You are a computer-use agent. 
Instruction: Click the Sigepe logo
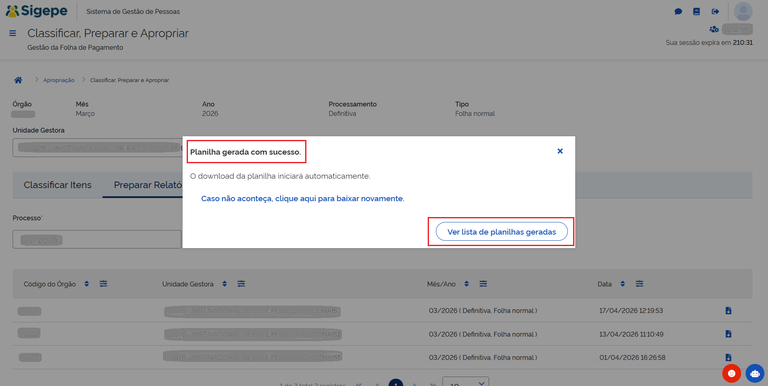coord(37,11)
